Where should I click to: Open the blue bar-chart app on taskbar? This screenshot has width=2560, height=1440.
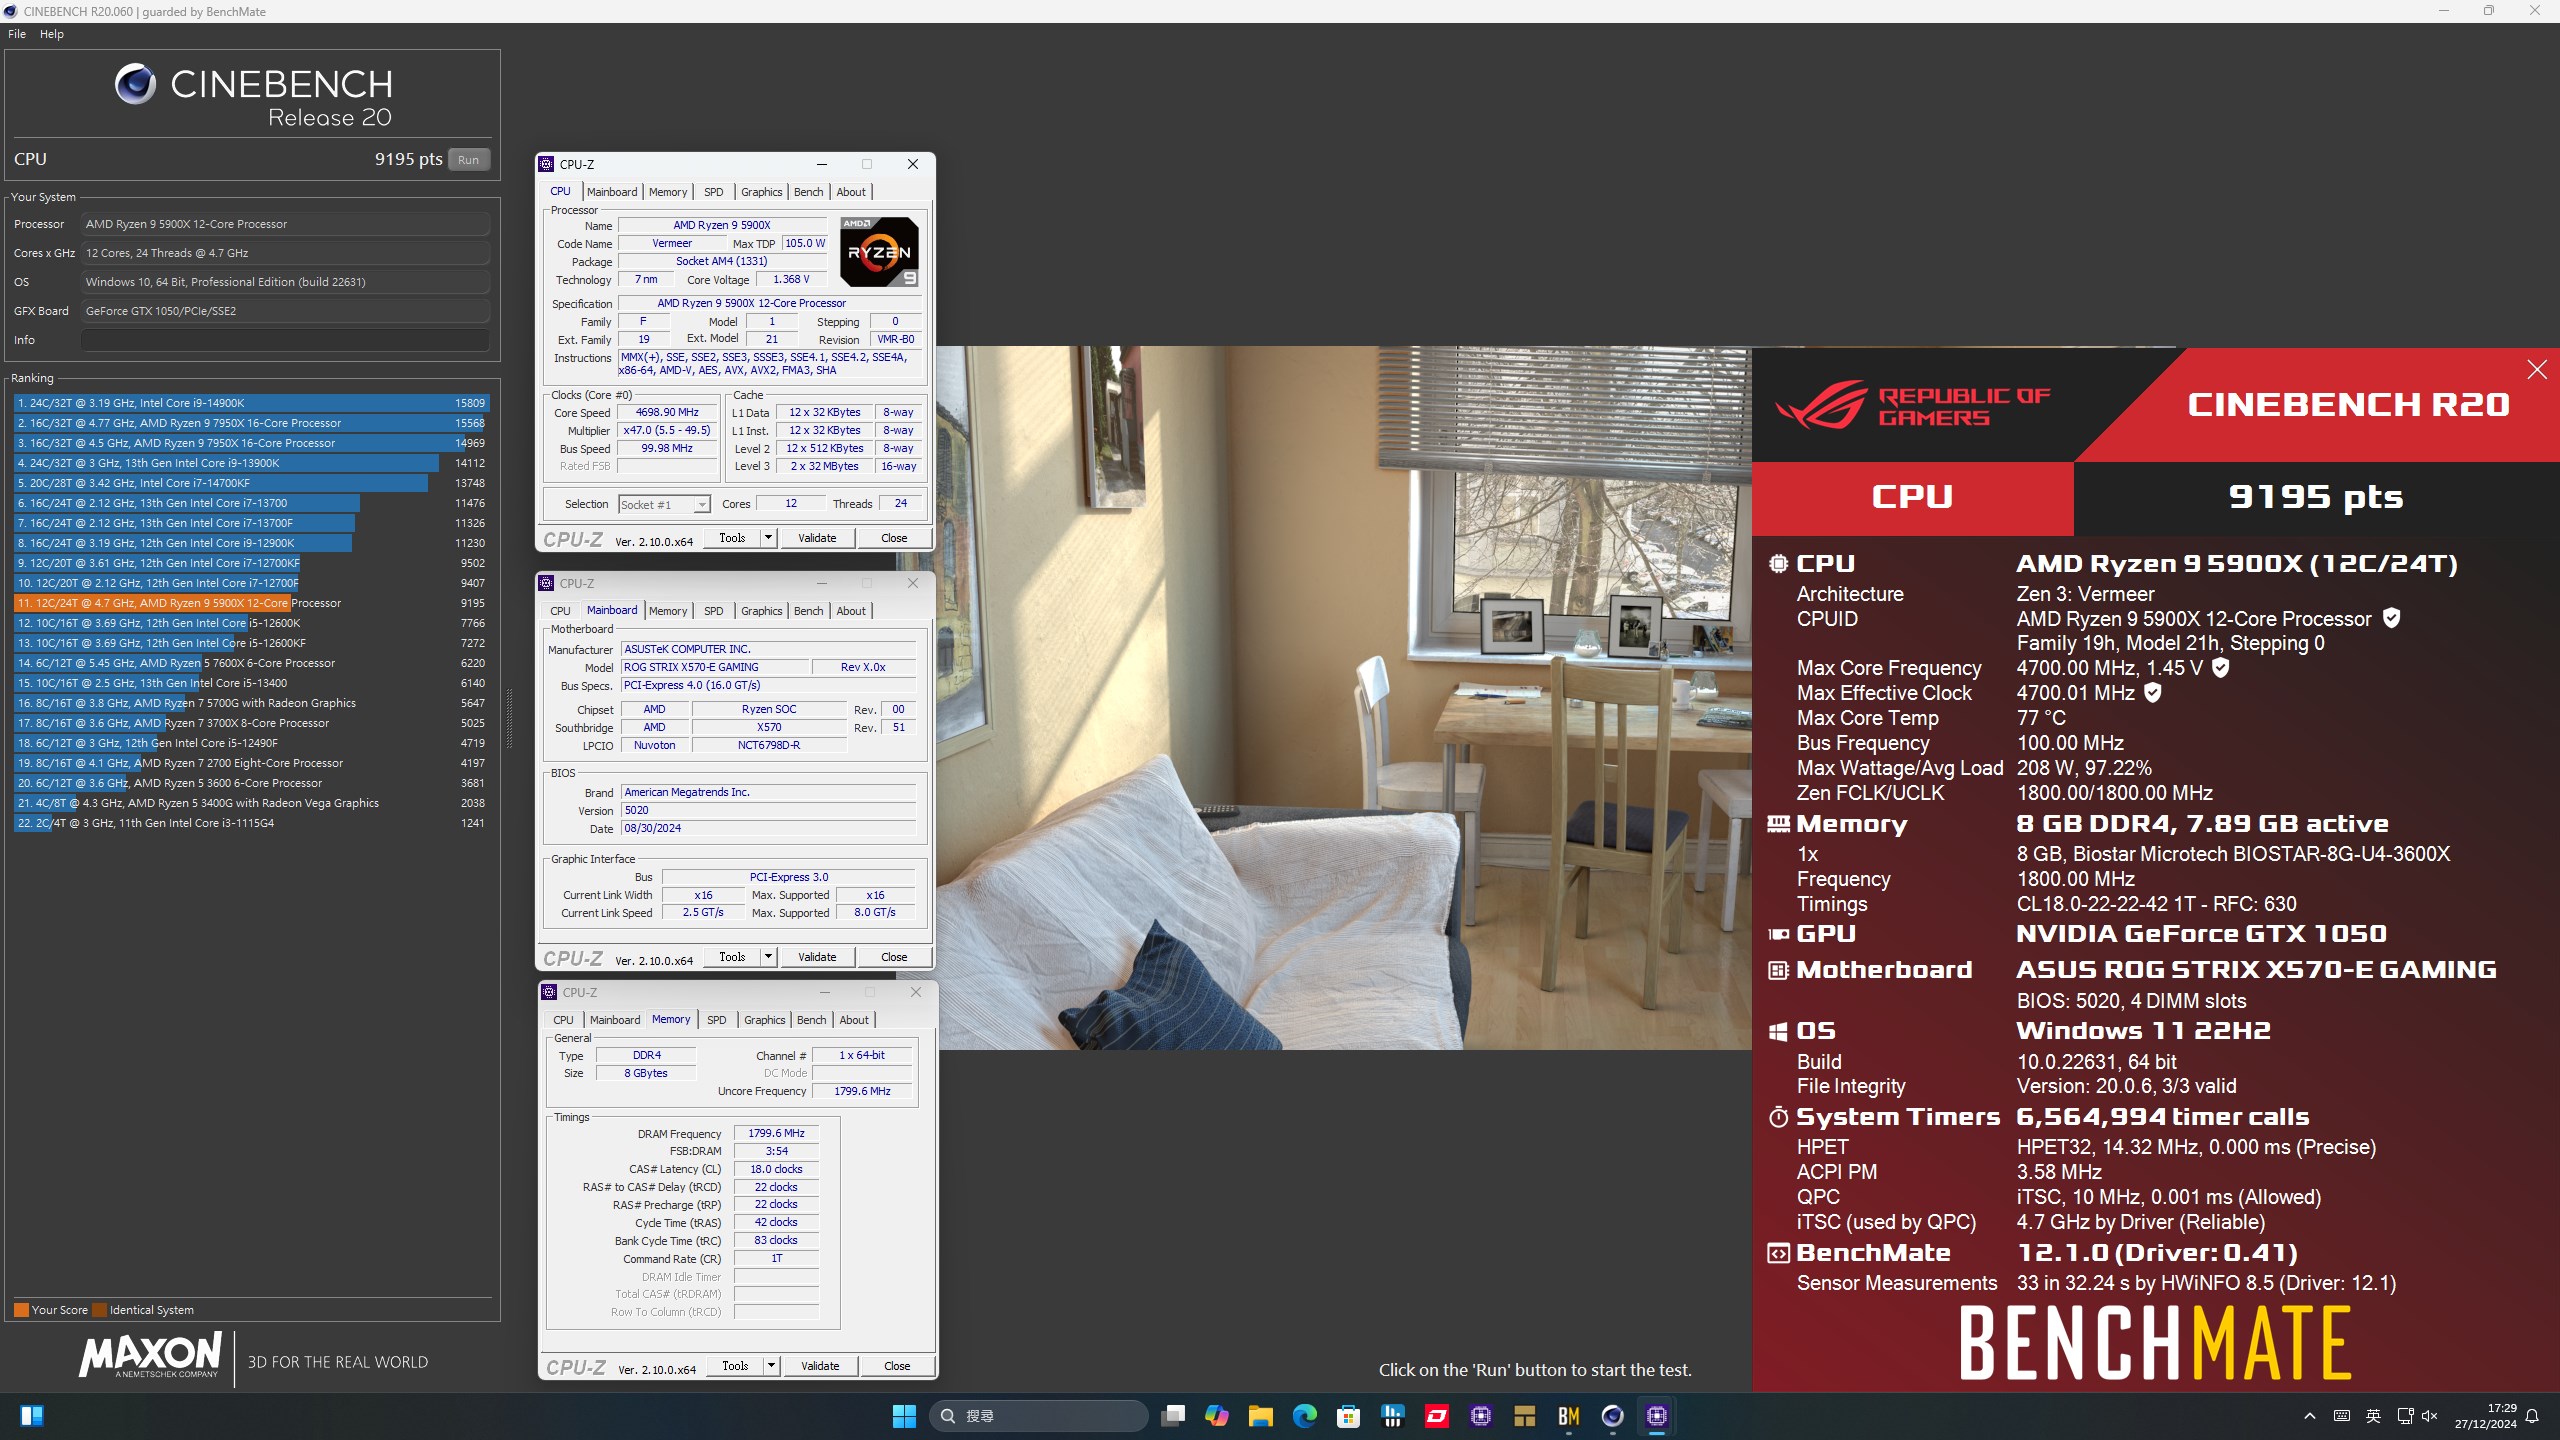1392,1416
